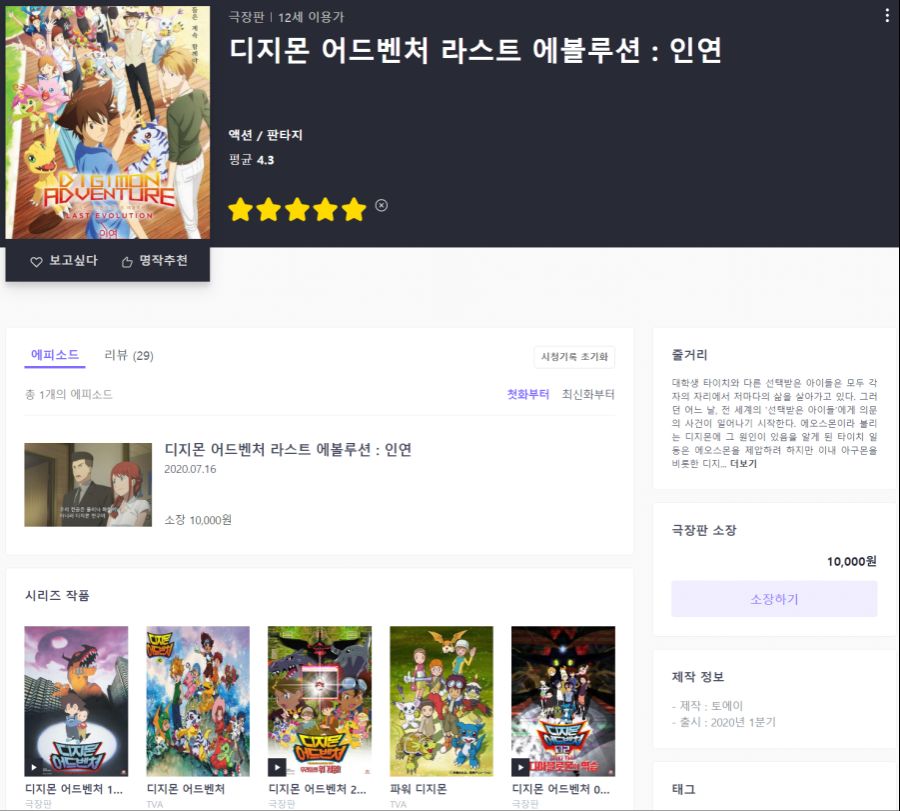Click the 평균 4.3 rating text
This screenshot has height=811, width=900.
[251, 160]
